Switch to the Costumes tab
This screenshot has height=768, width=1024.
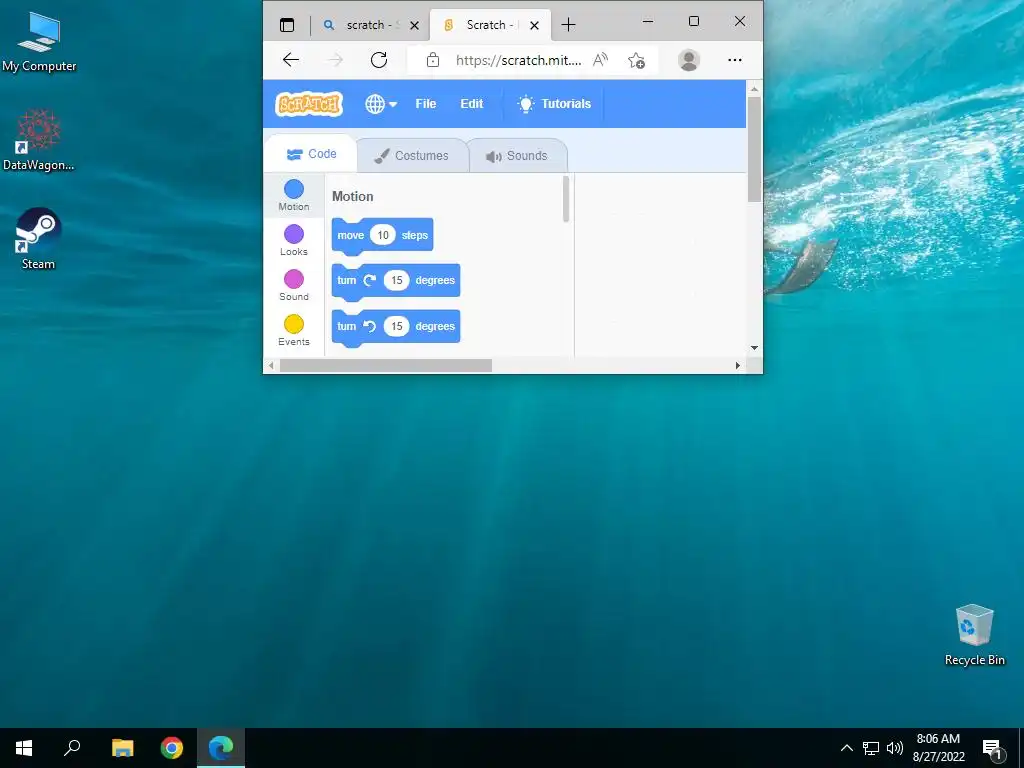coord(411,156)
